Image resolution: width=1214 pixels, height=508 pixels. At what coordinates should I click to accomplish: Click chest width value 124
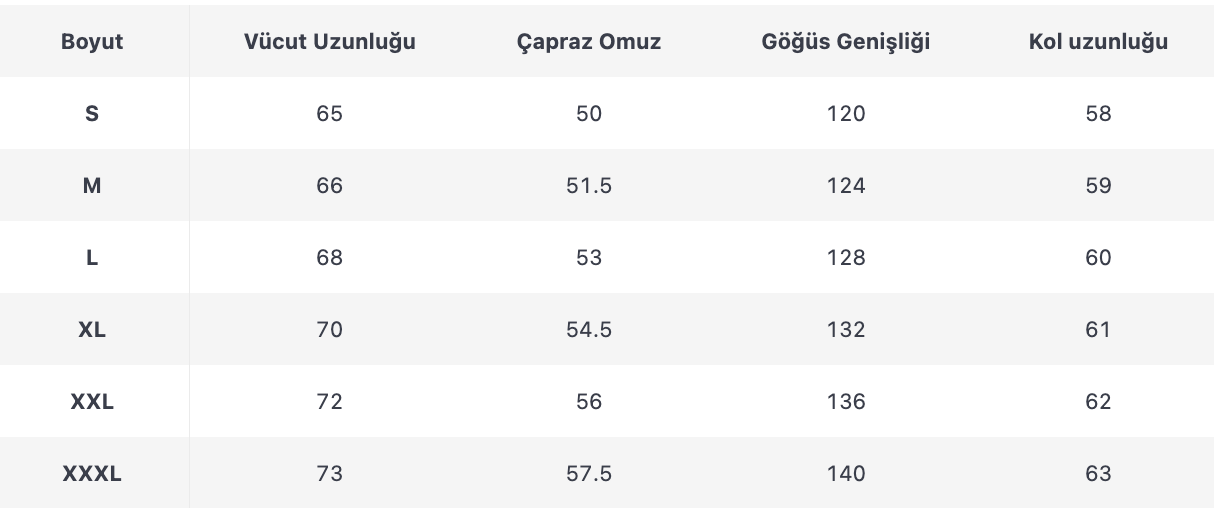point(846,186)
